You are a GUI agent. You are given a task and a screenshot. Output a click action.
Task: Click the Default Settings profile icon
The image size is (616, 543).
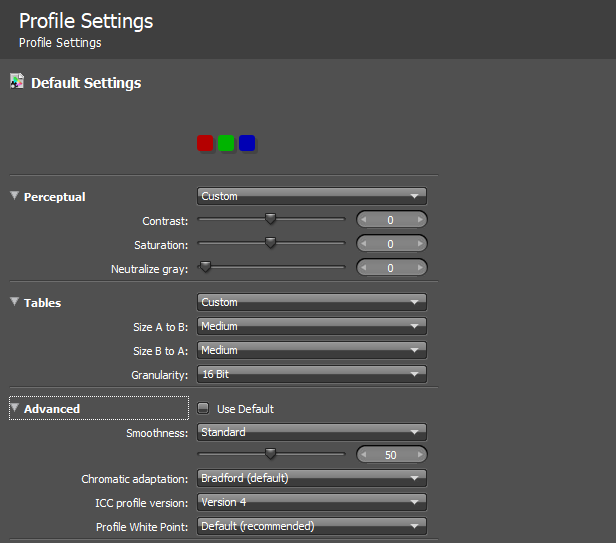pos(16,82)
